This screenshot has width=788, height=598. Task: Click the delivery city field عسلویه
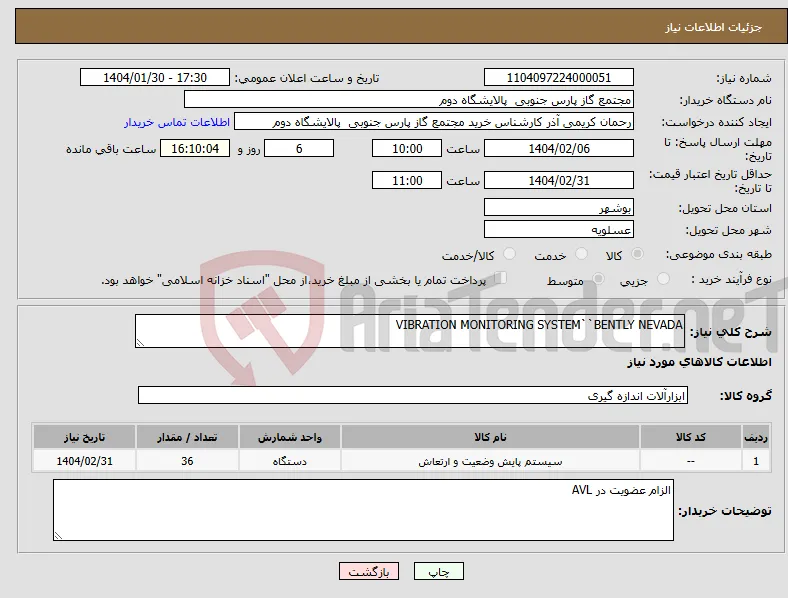click(558, 229)
